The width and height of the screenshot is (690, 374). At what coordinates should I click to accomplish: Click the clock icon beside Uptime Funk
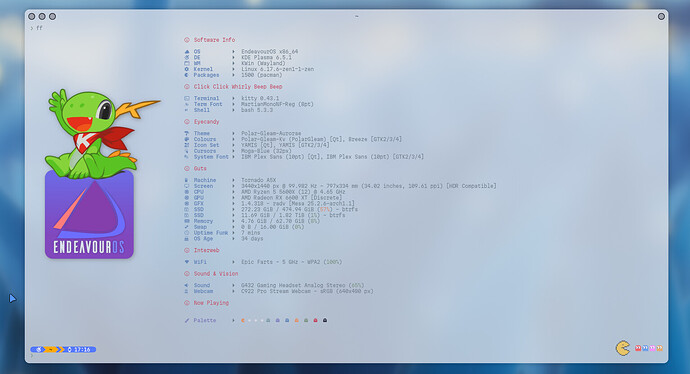187,233
